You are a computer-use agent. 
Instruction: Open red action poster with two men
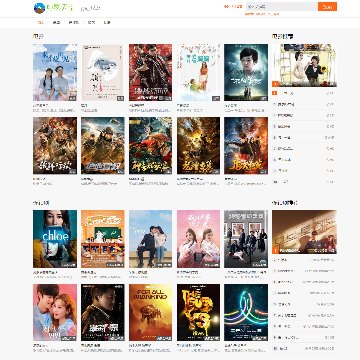151,72
